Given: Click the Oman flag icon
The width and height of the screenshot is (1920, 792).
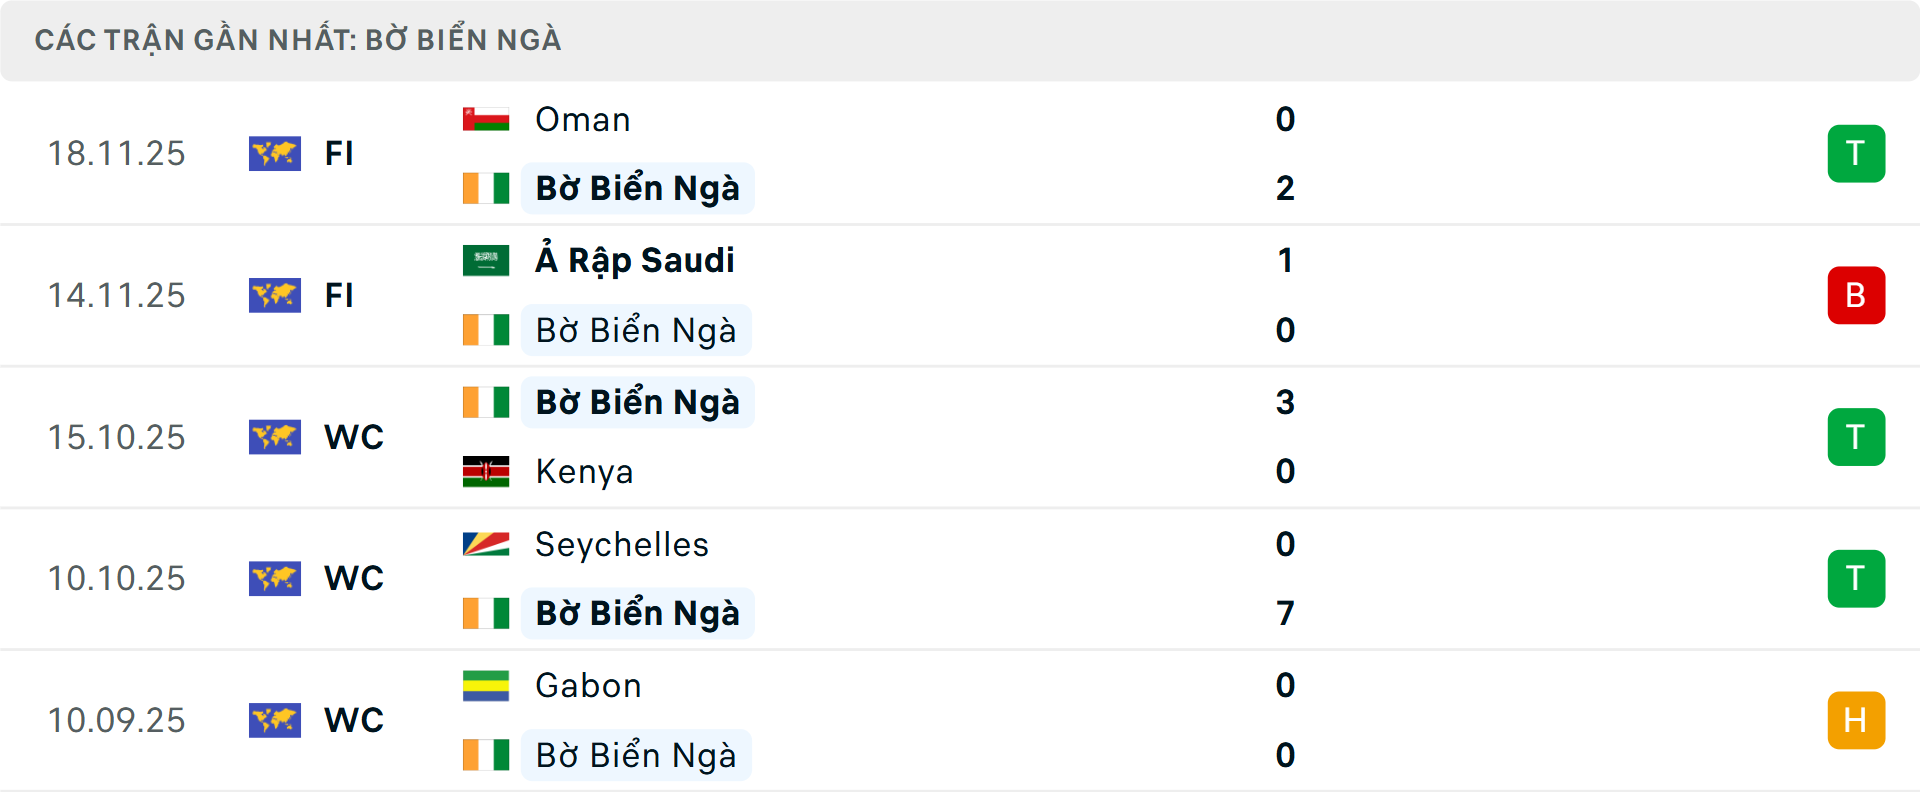Looking at the screenshot, I should tap(485, 117).
